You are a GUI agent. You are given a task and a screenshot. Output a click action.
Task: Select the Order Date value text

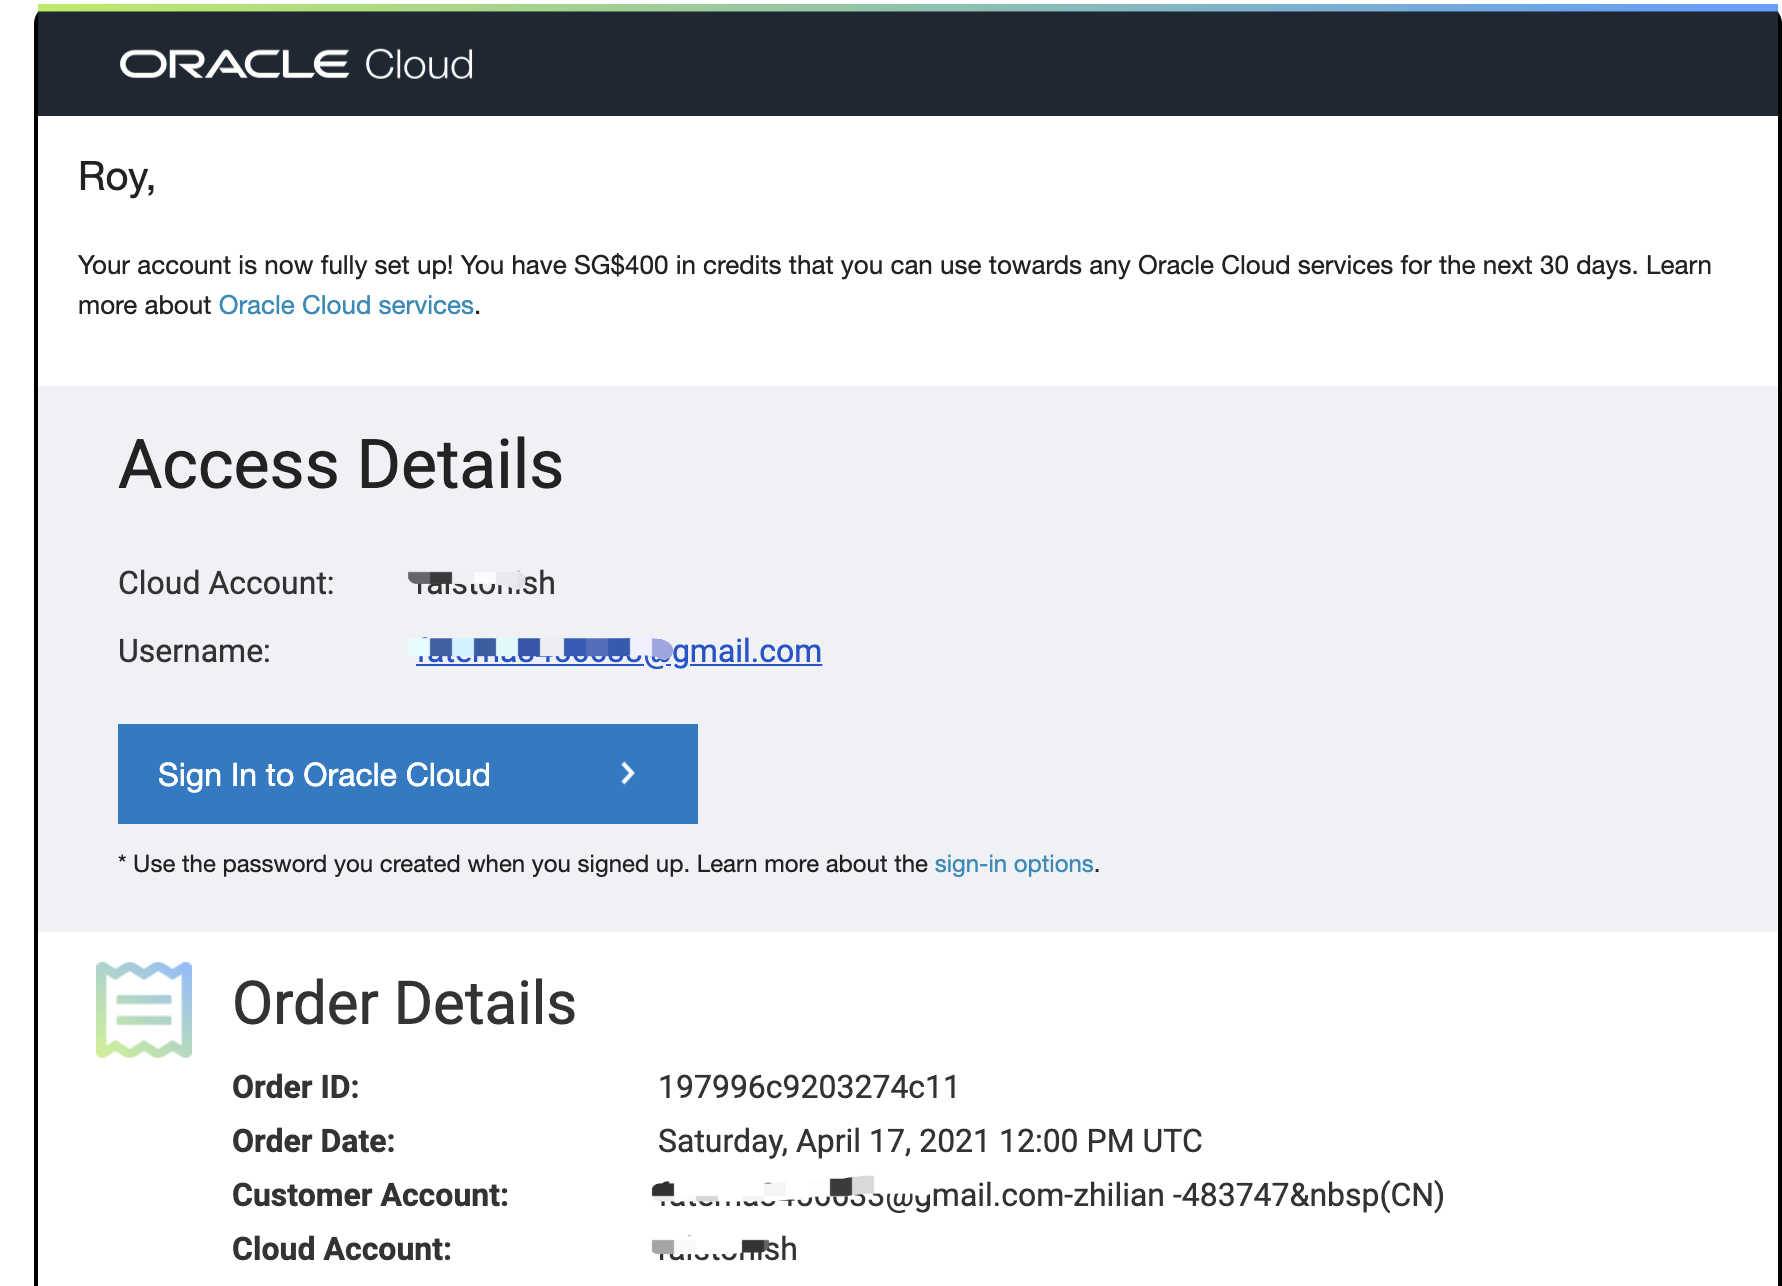pyautogui.click(x=929, y=1141)
